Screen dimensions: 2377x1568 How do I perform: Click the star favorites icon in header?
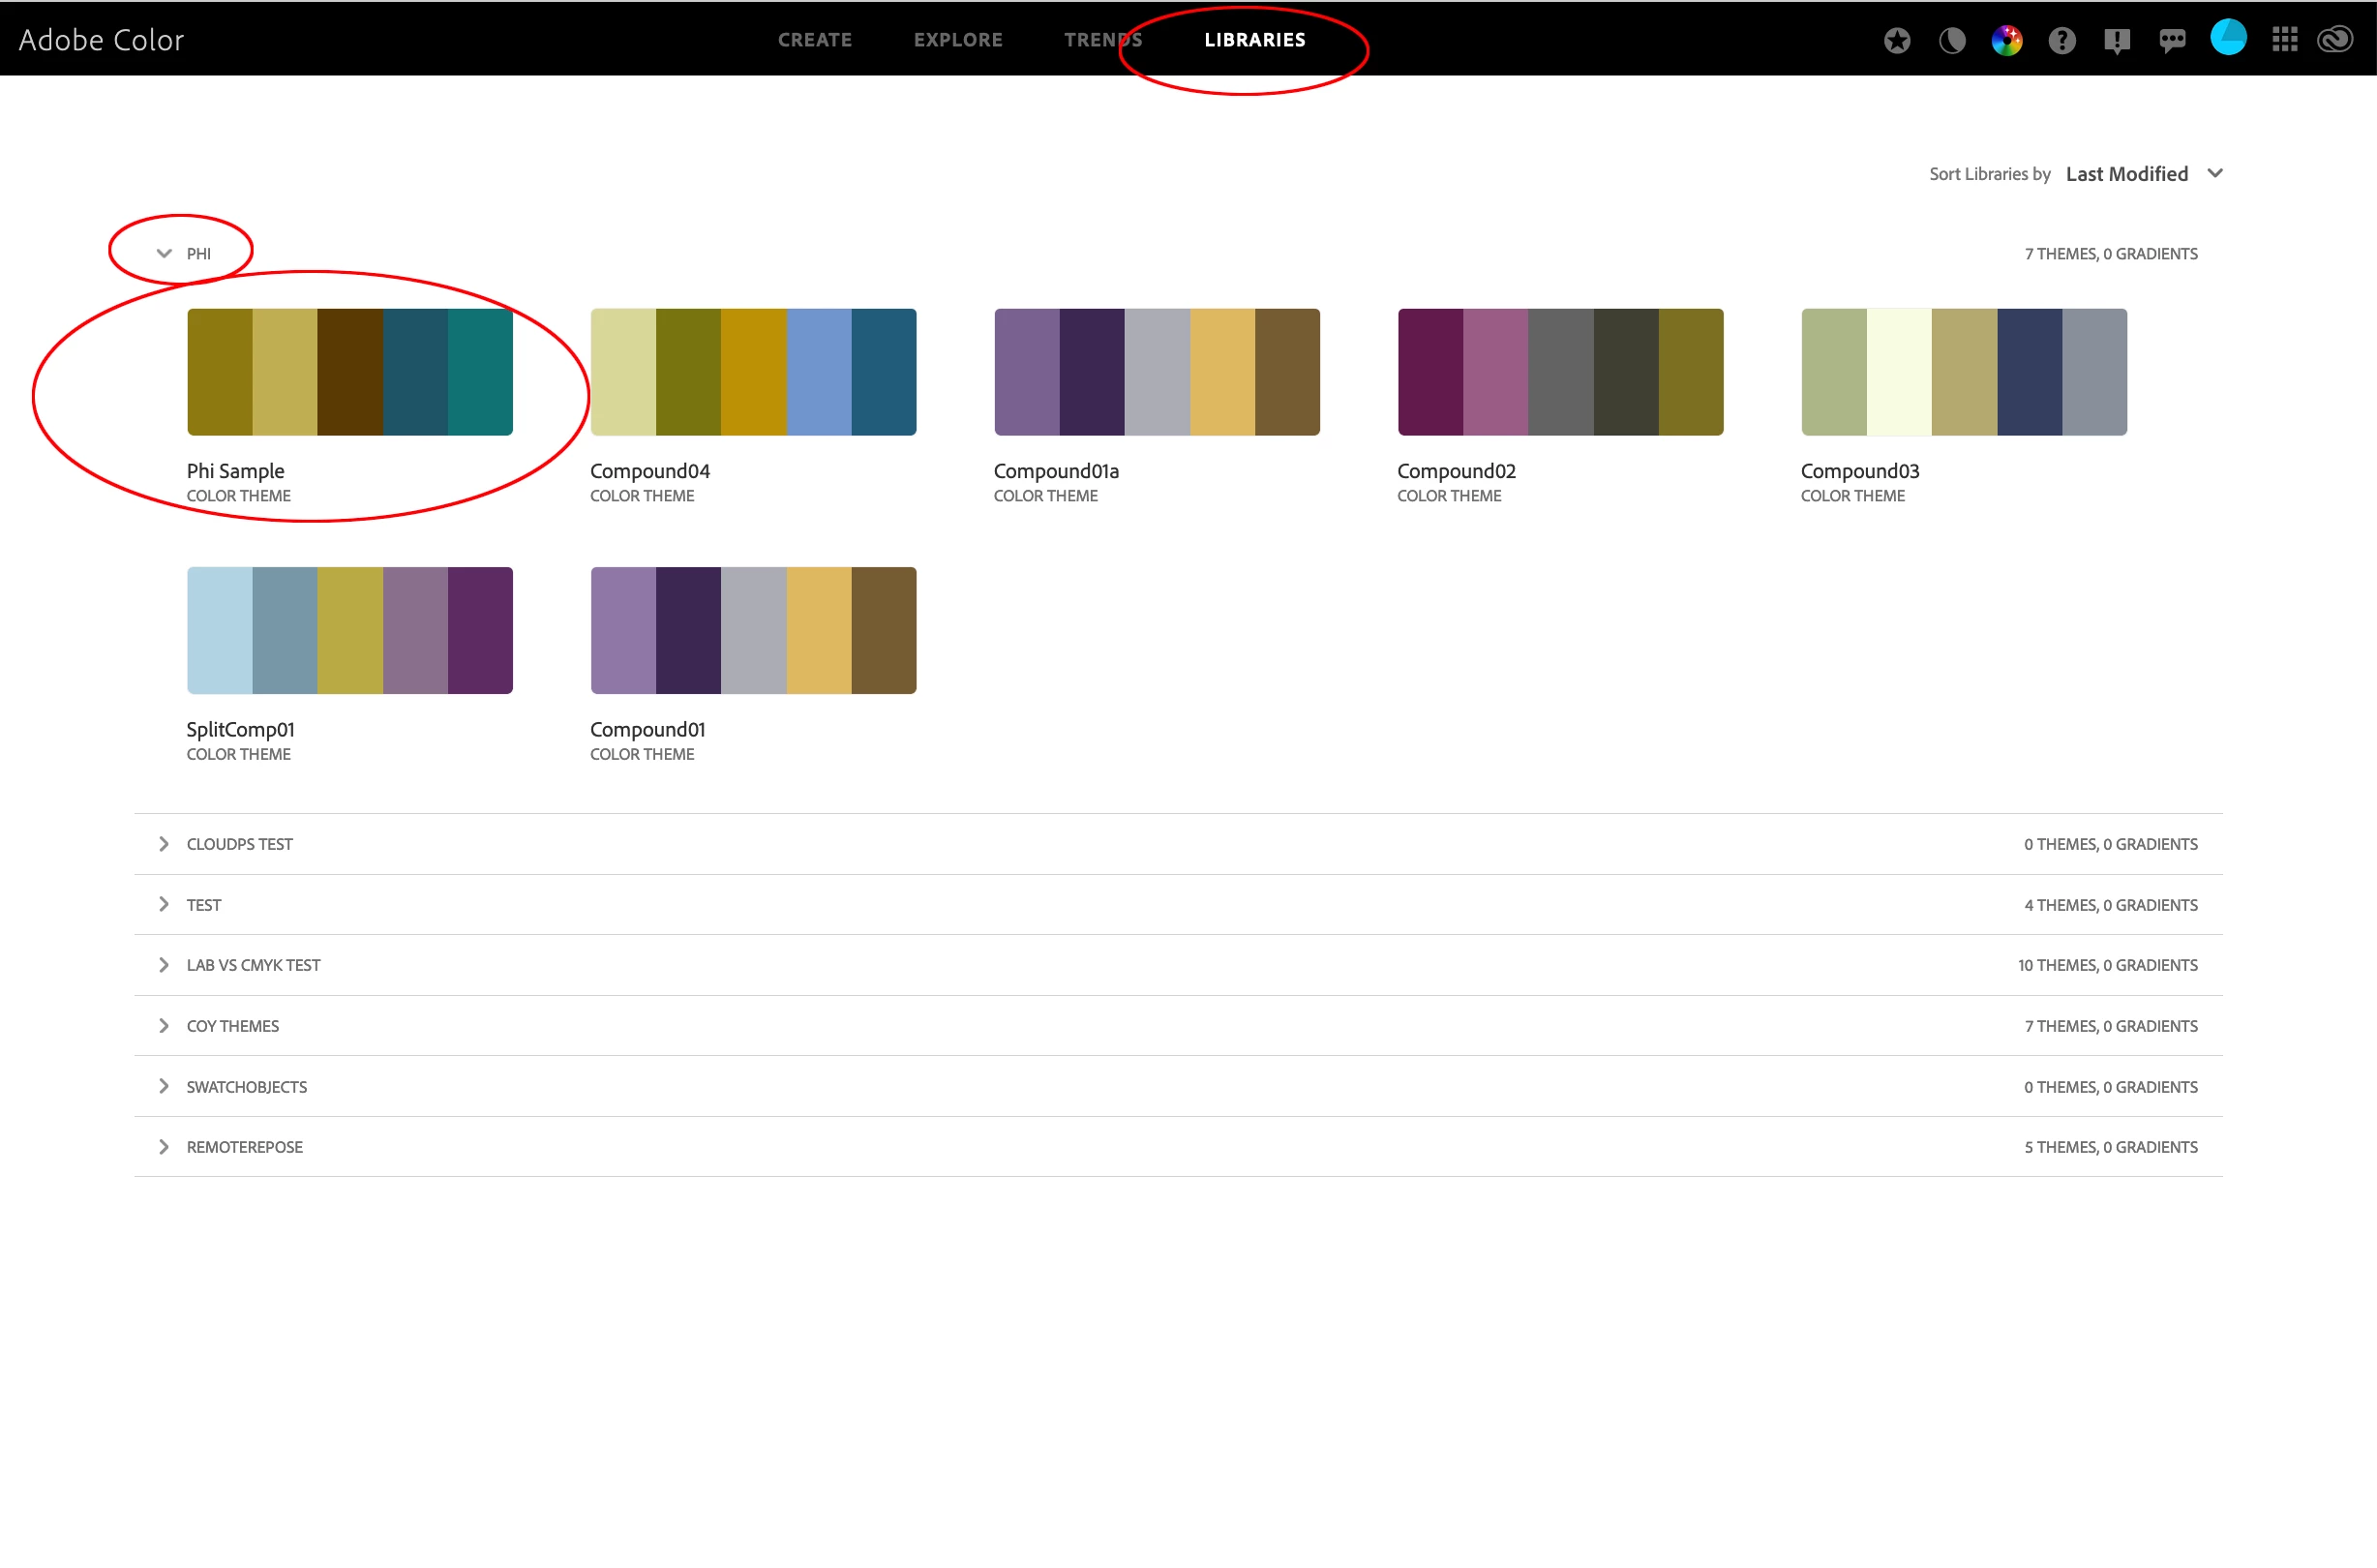click(1896, 40)
